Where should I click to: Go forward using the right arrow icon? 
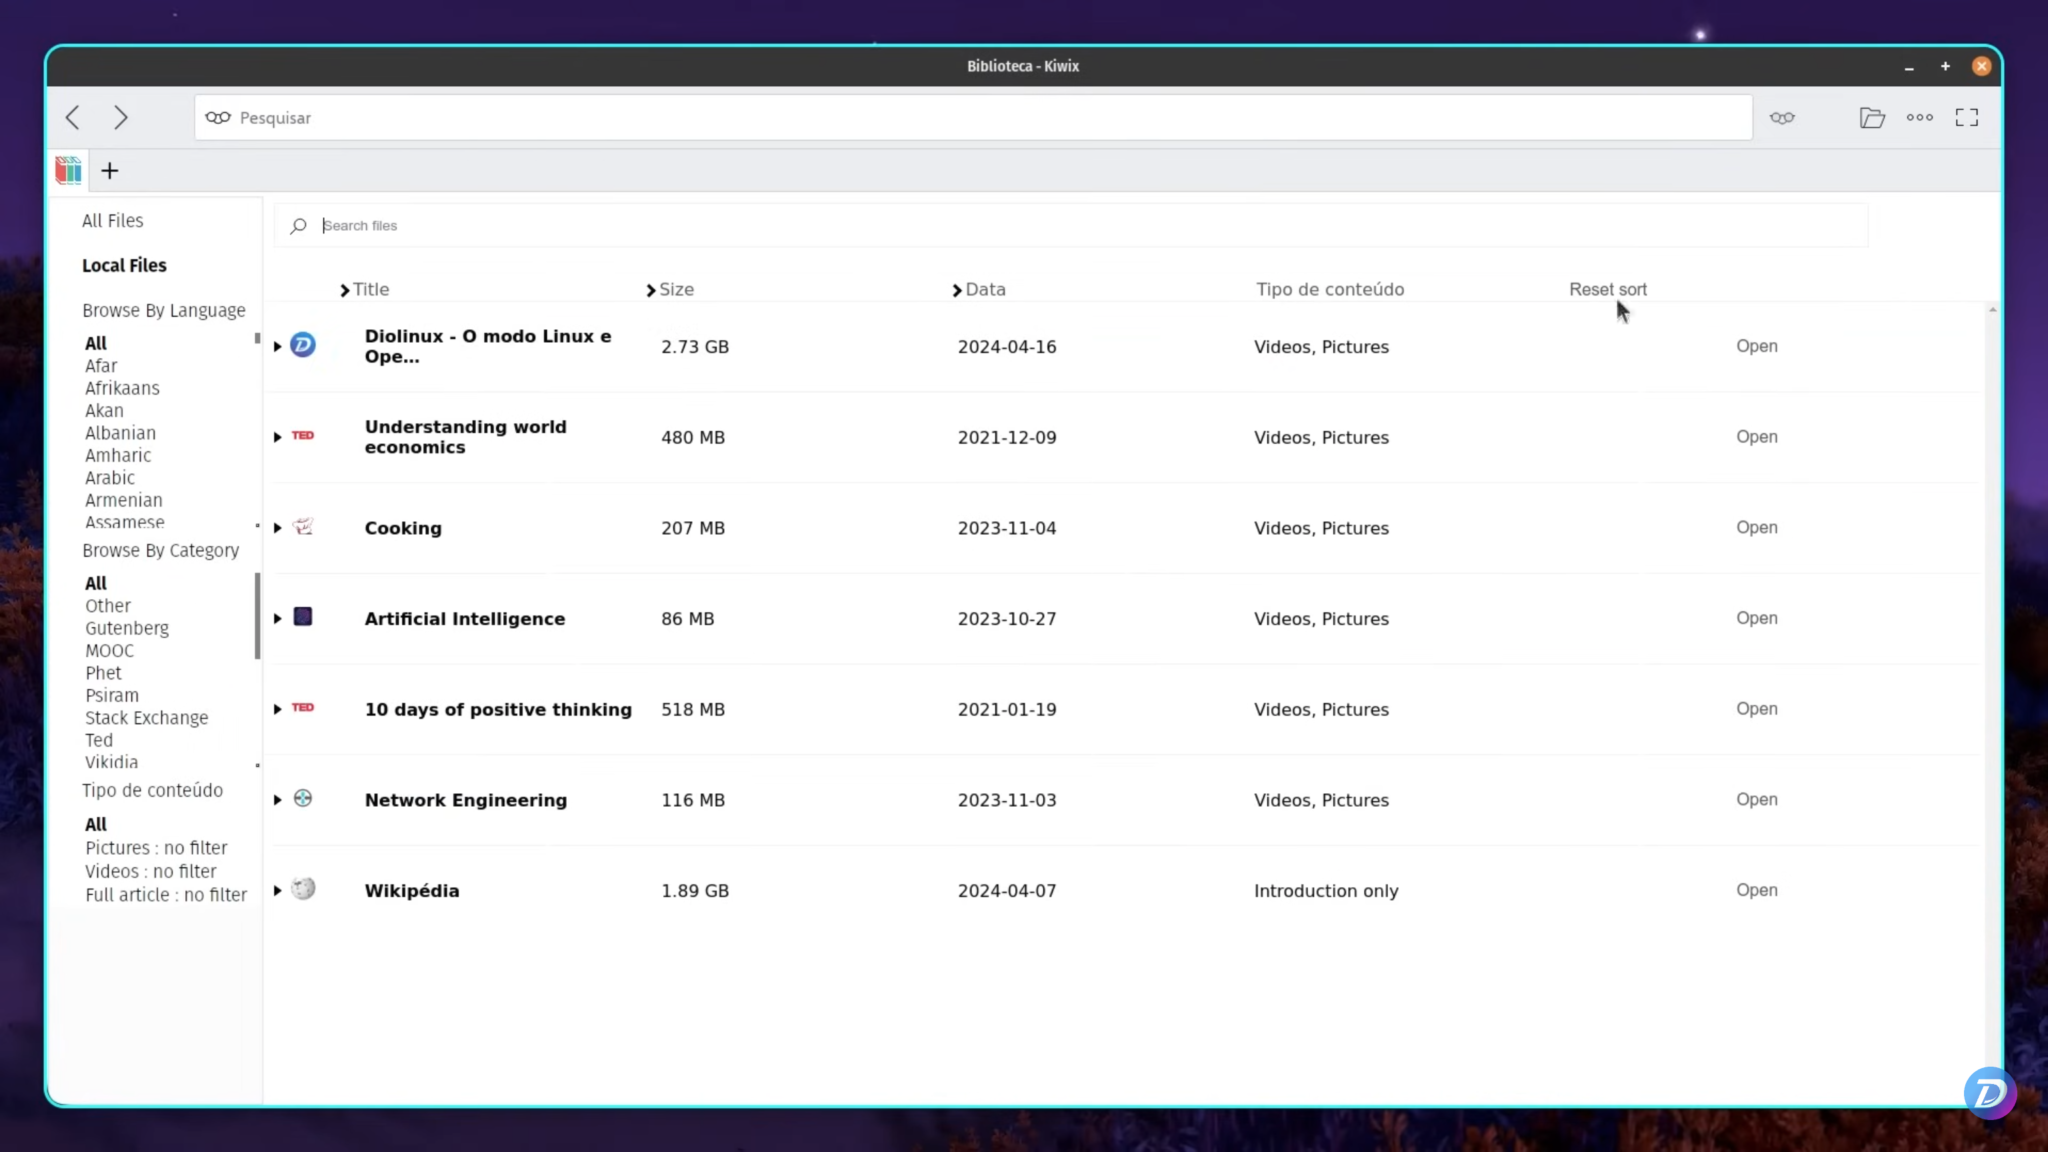coord(121,117)
